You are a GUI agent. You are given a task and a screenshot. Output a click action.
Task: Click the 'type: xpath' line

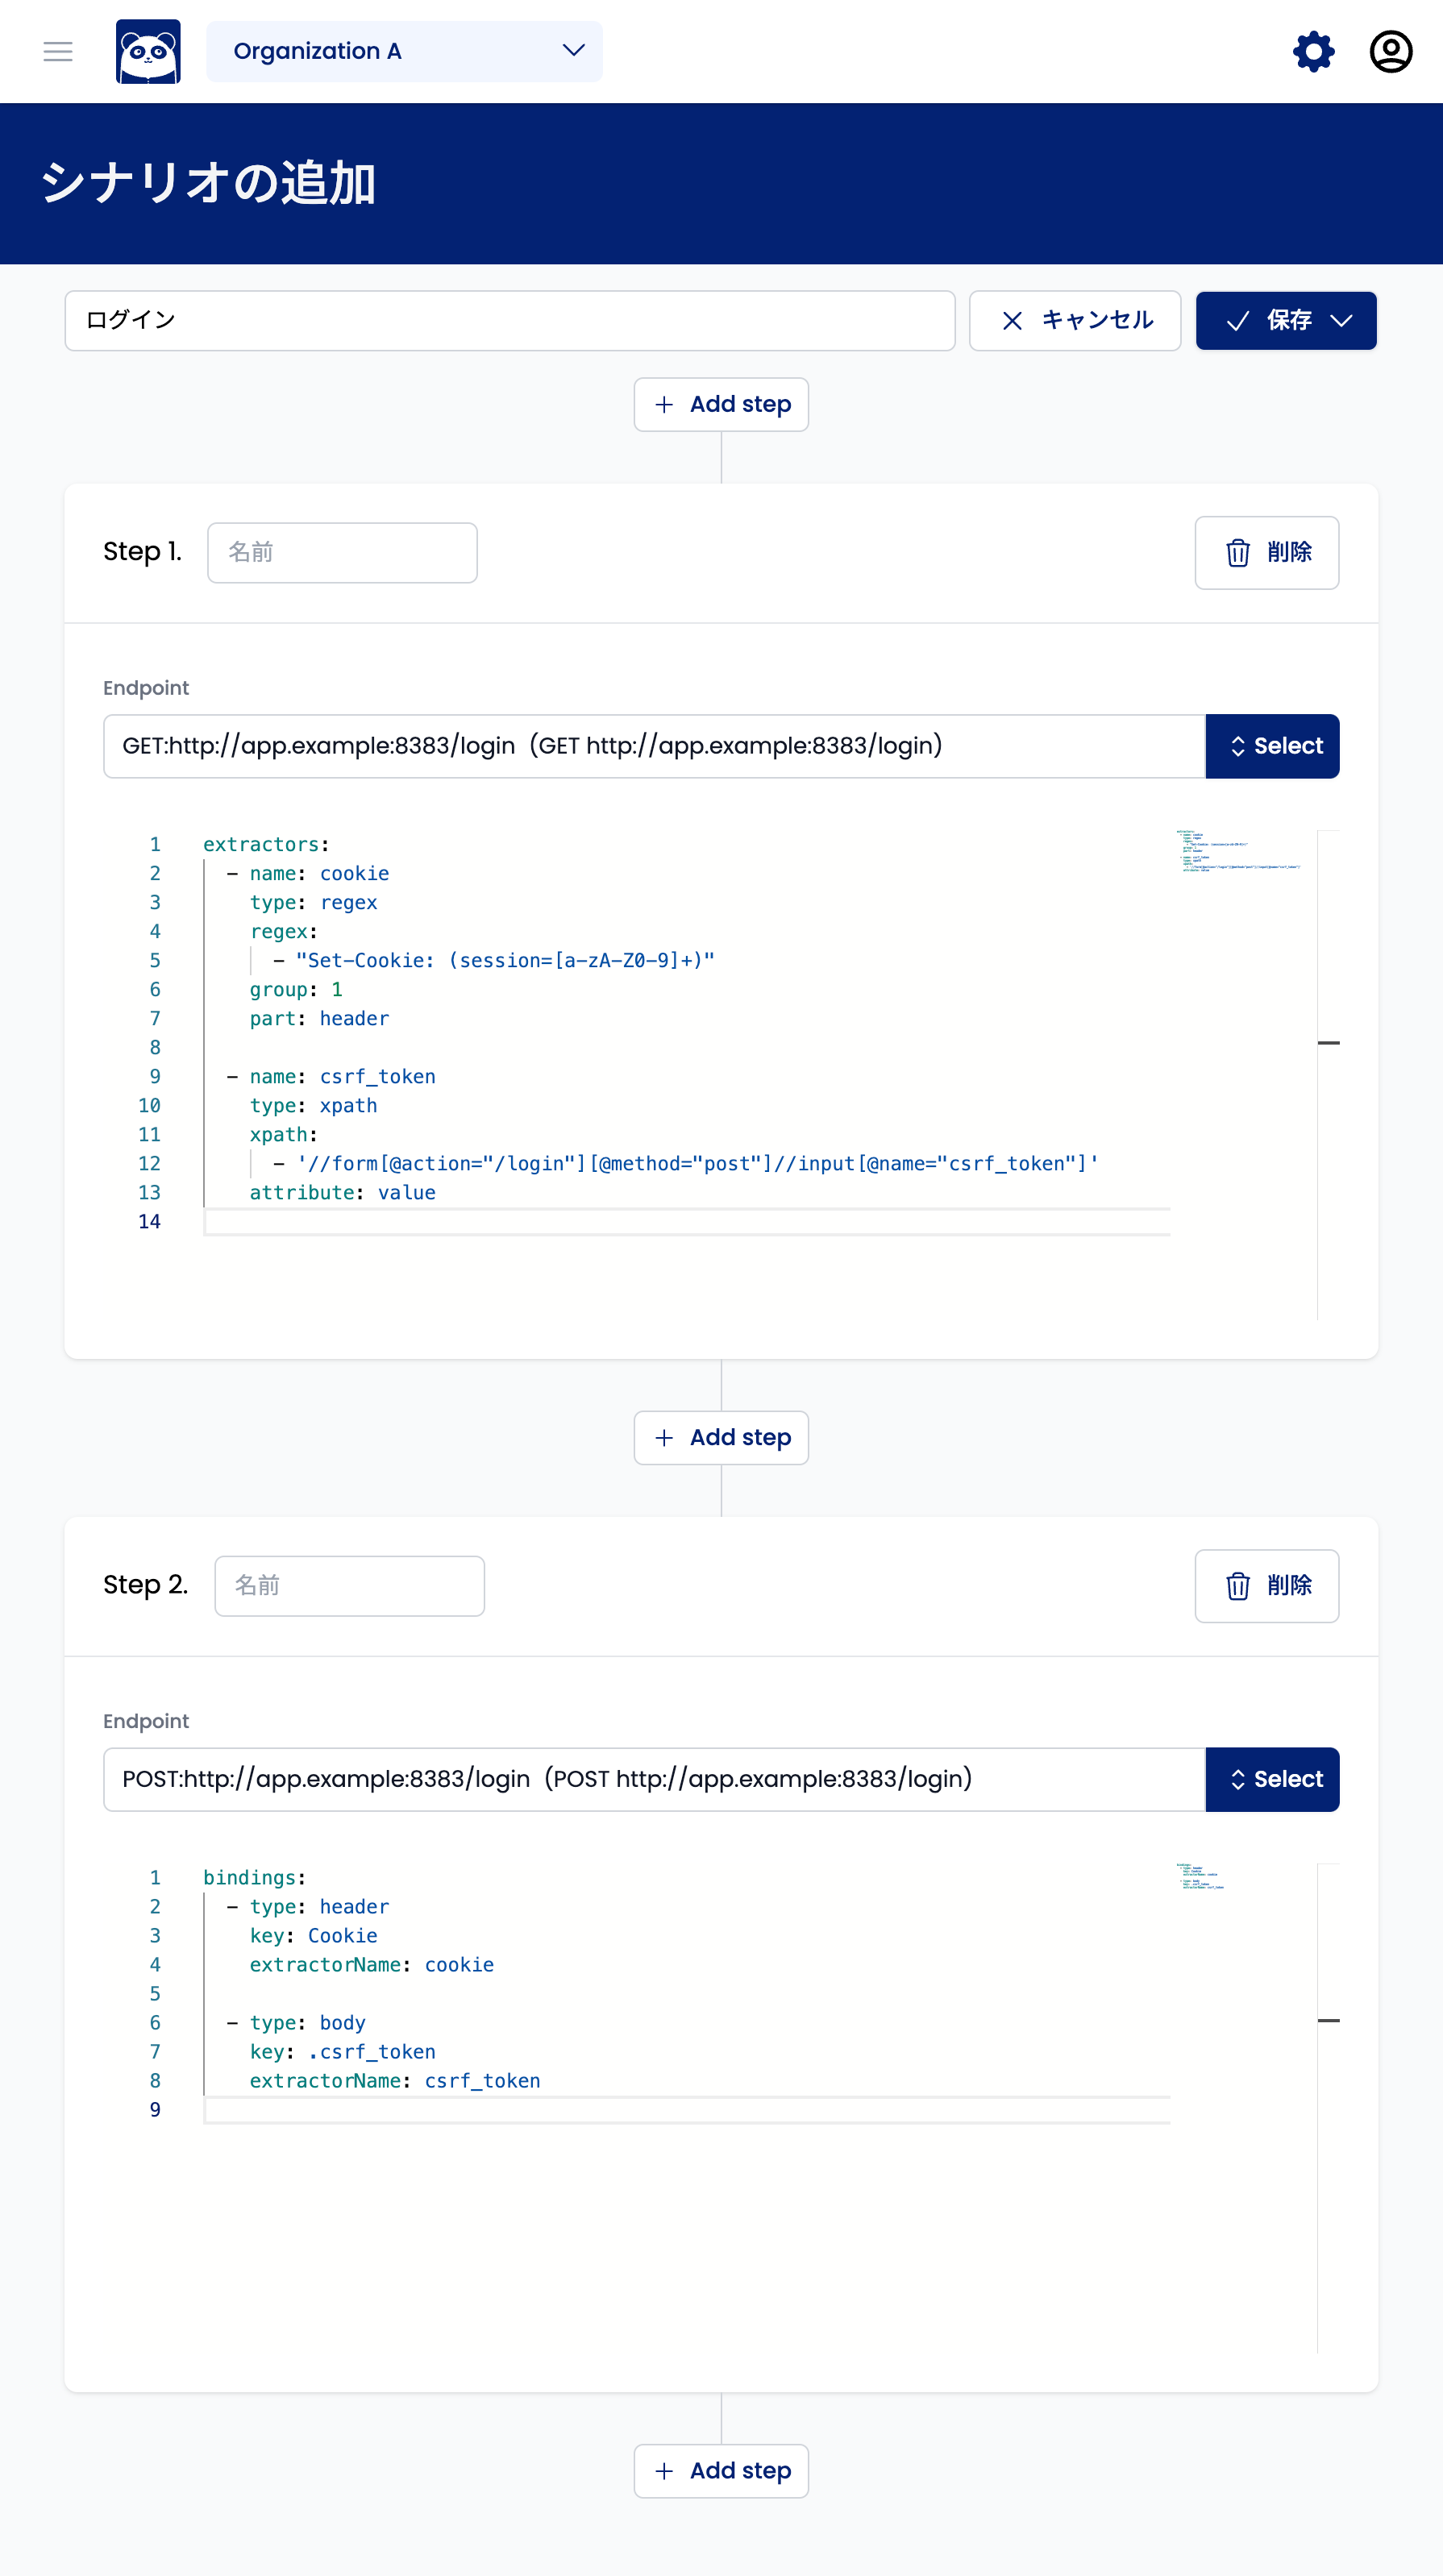click(313, 1106)
